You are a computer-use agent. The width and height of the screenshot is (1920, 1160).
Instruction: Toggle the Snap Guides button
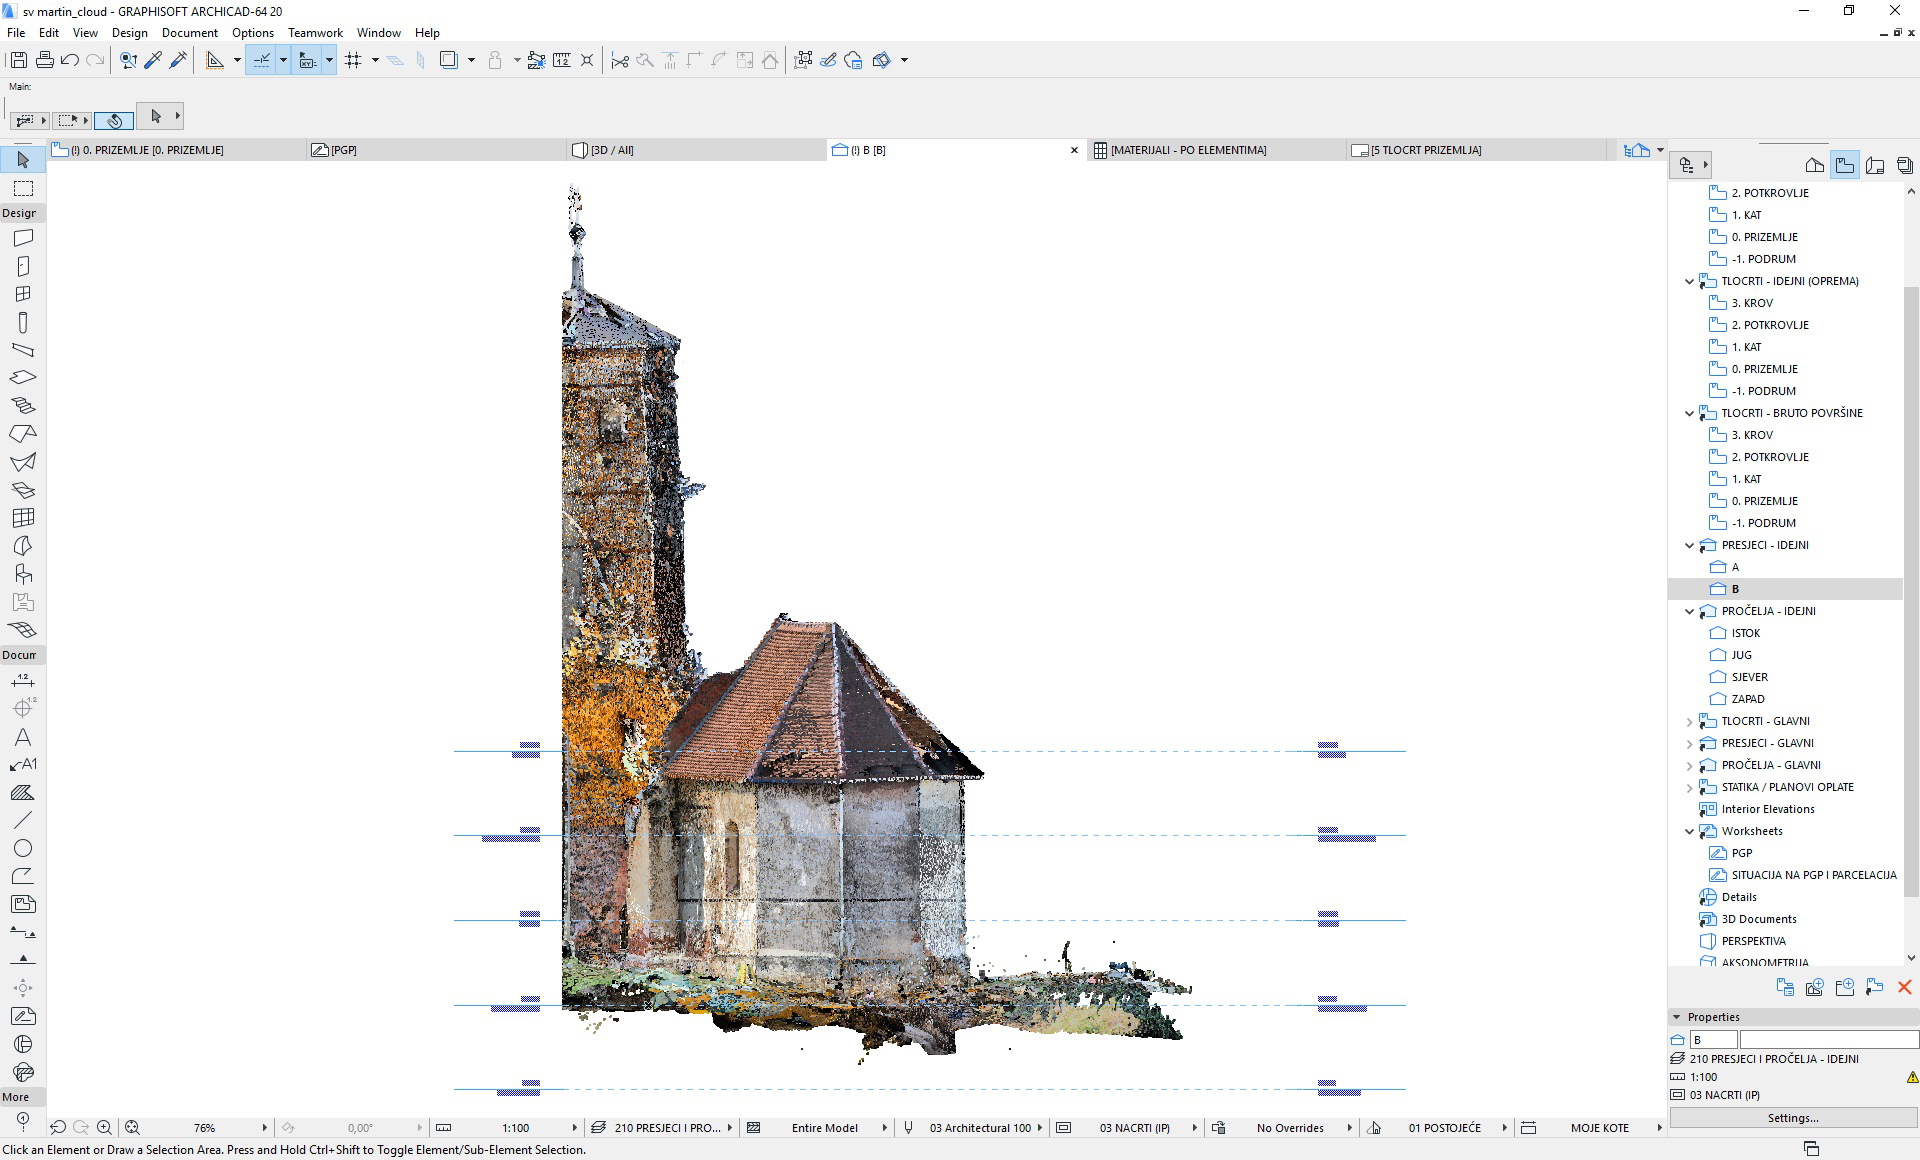(x=261, y=60)
